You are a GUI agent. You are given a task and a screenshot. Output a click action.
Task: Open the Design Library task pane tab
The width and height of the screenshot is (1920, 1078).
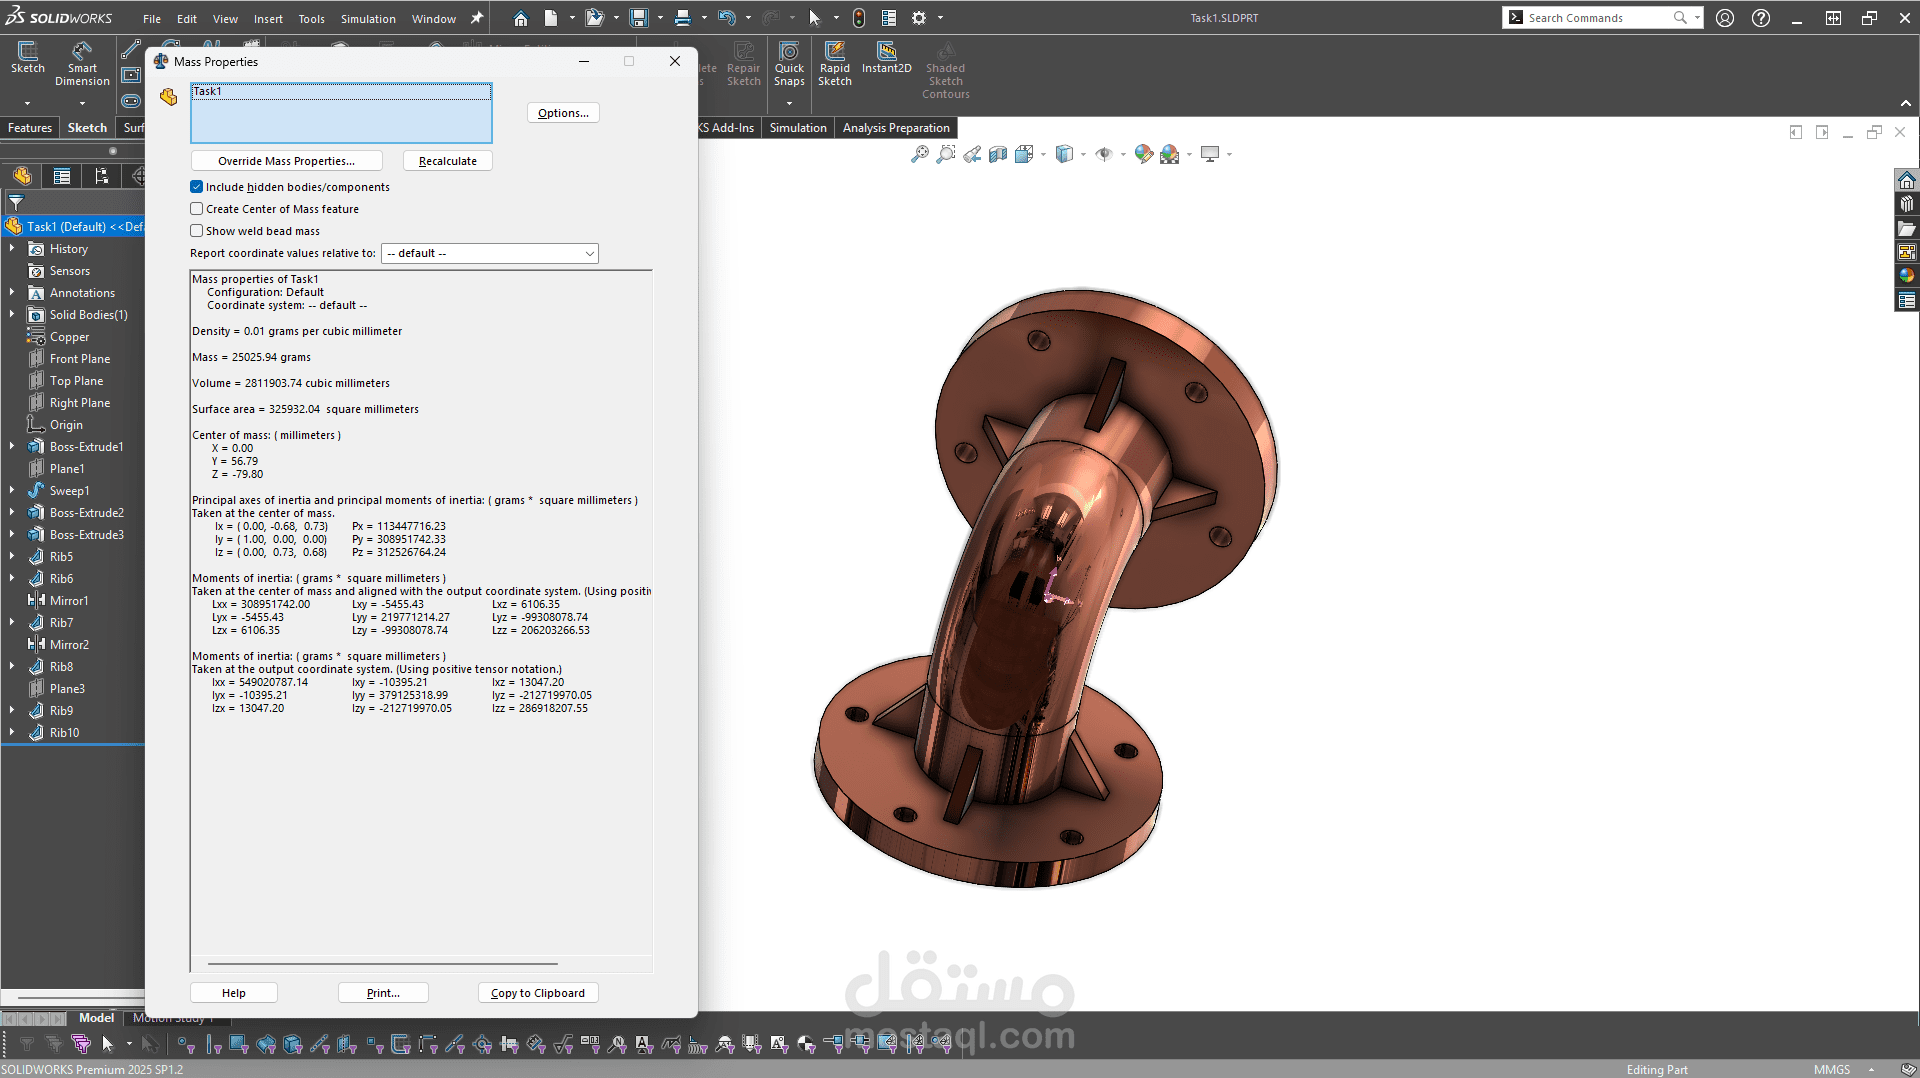[1907, 204]
